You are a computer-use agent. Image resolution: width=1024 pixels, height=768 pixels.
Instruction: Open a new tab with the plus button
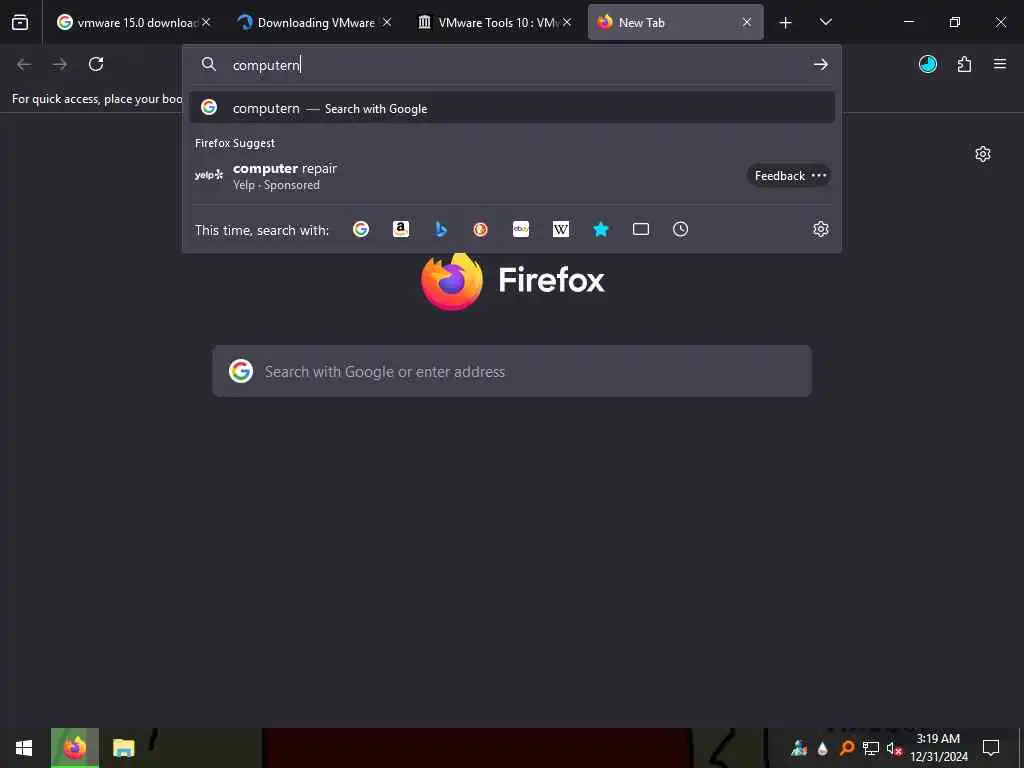pyautogui.click(x=786, y=23)
